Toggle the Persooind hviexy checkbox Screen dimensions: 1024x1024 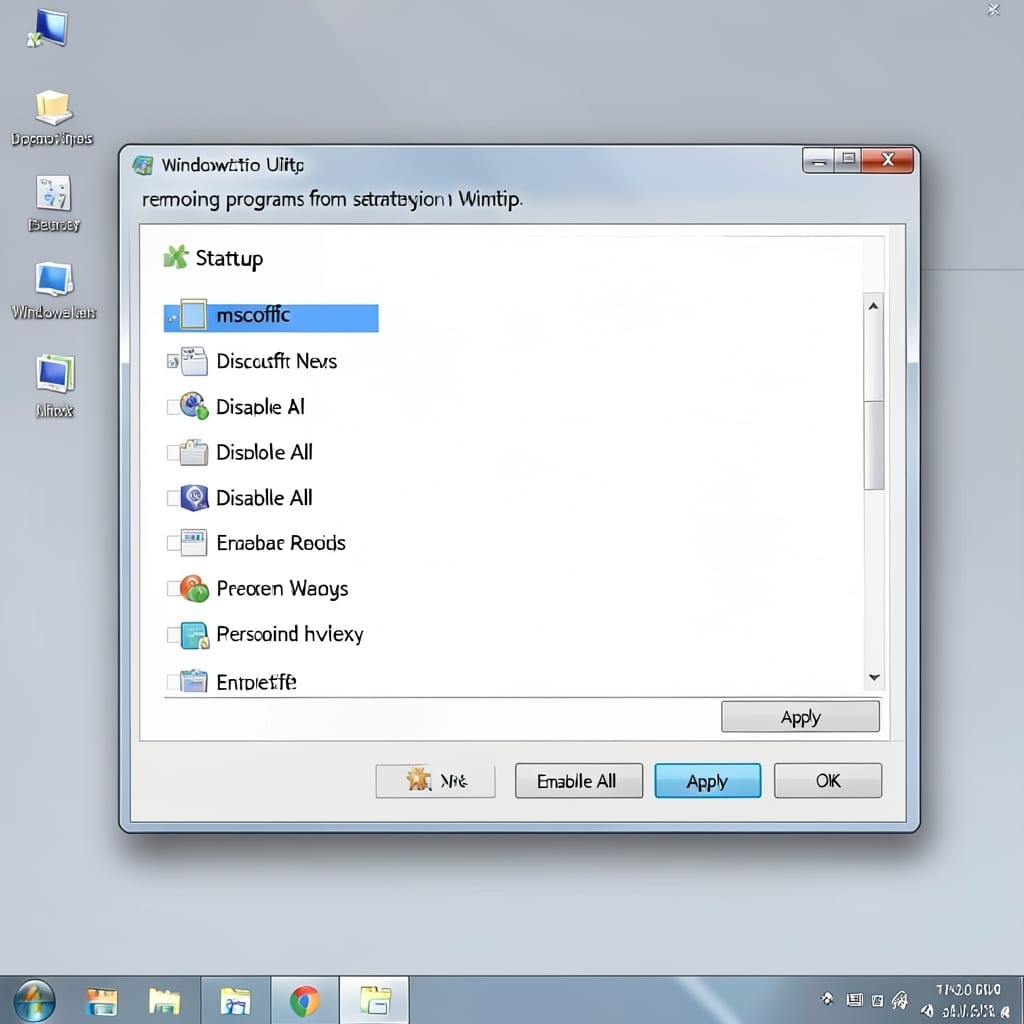173,635
